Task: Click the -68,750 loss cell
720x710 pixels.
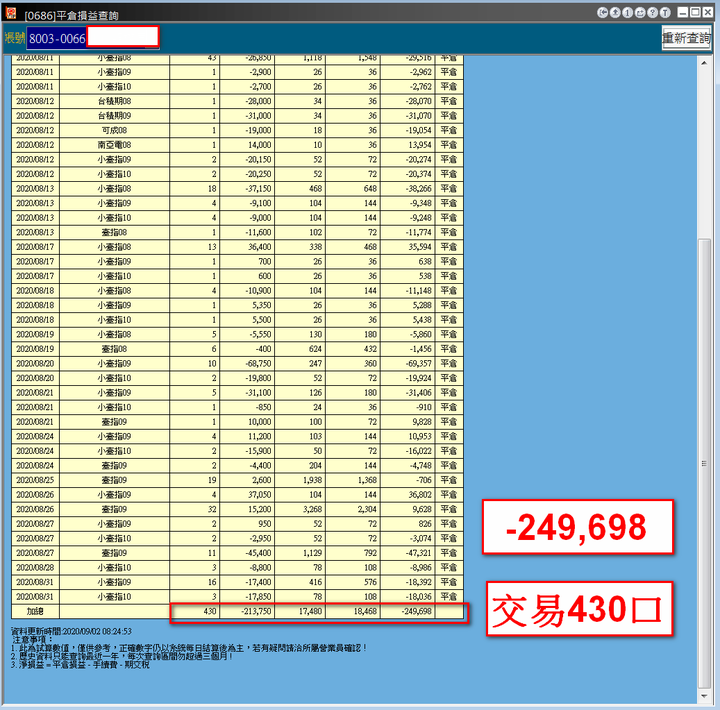Action: click(x=247, y=364)
